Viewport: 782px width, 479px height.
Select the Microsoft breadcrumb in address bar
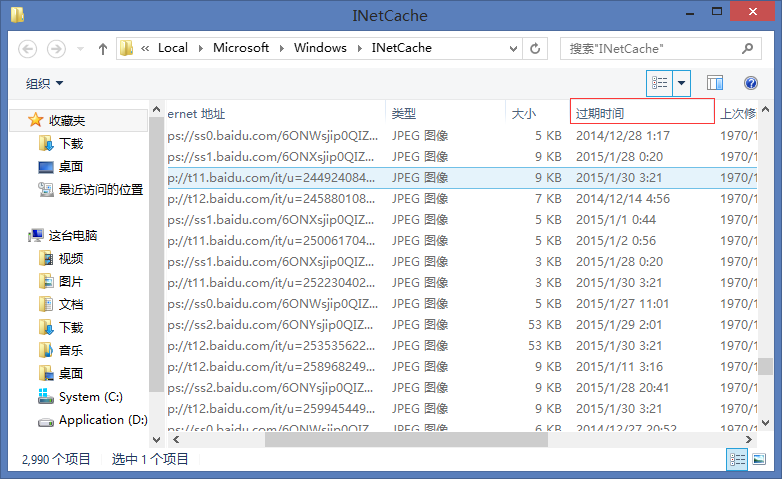[x=240, y=48]
